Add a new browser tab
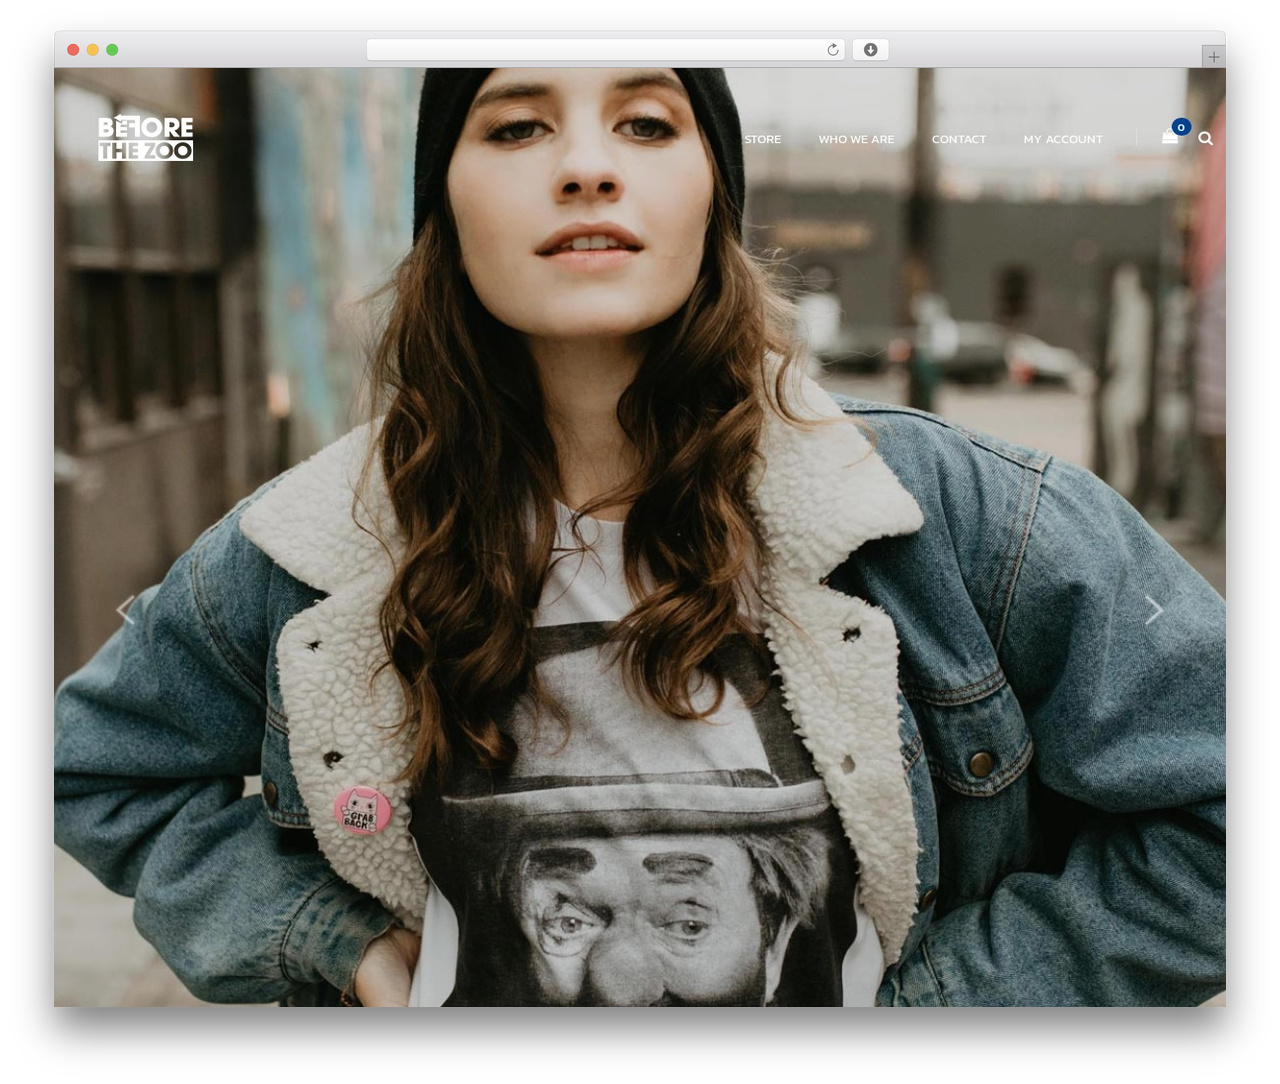This screenshot has width=1280, height=1084. pos(1213,57)
